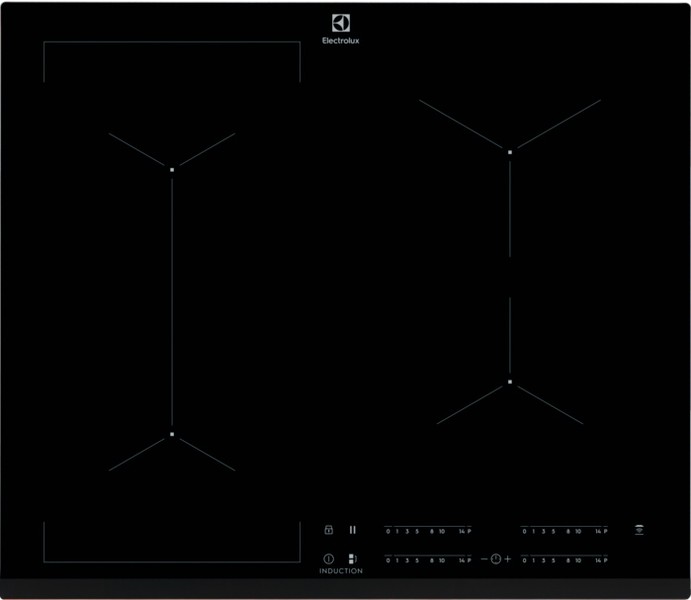Click the Electrolux logo icon
Viewport: 691px width, 600px height.
[x=341, y=25]
